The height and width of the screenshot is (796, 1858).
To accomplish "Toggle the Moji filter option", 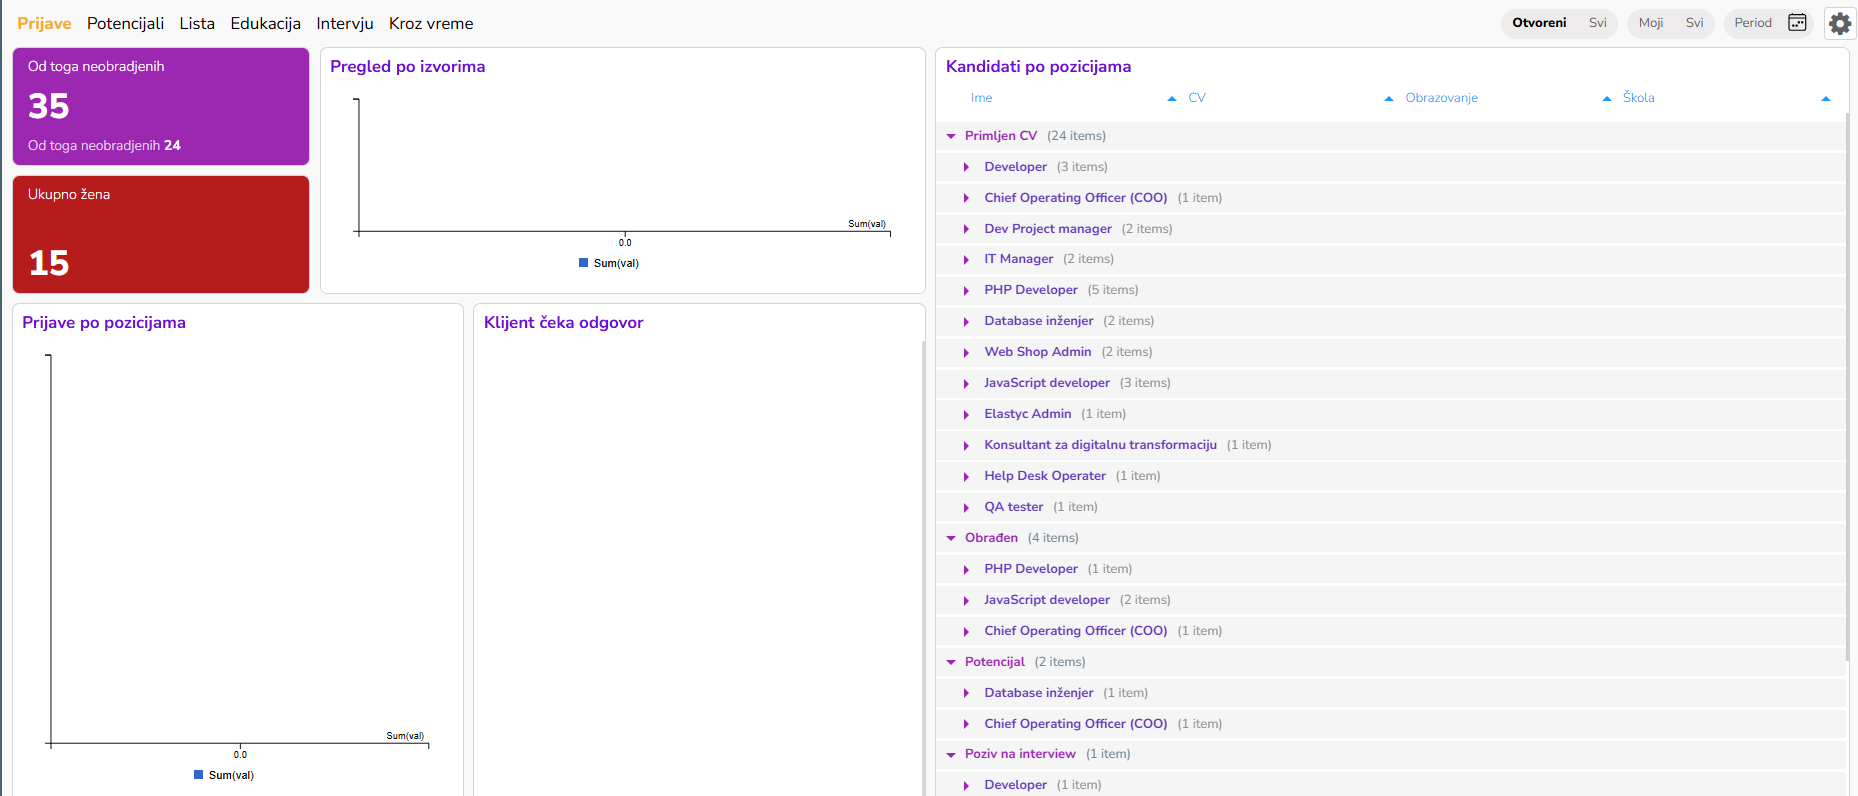I will pyautogui.click(x=1650, y=23).
